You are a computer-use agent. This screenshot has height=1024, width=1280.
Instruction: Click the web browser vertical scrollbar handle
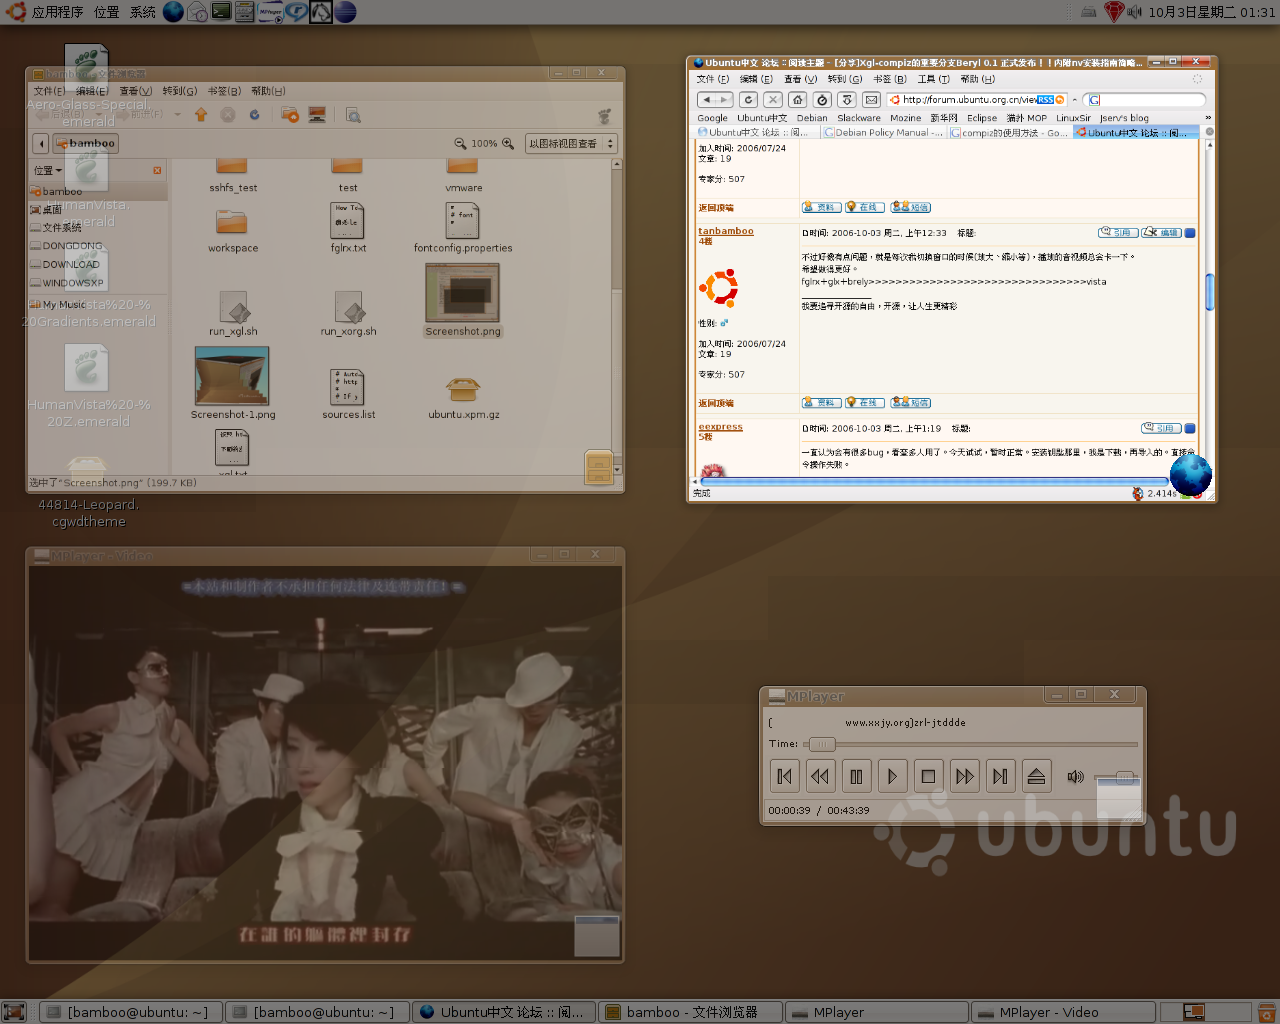coord(1209,292)
